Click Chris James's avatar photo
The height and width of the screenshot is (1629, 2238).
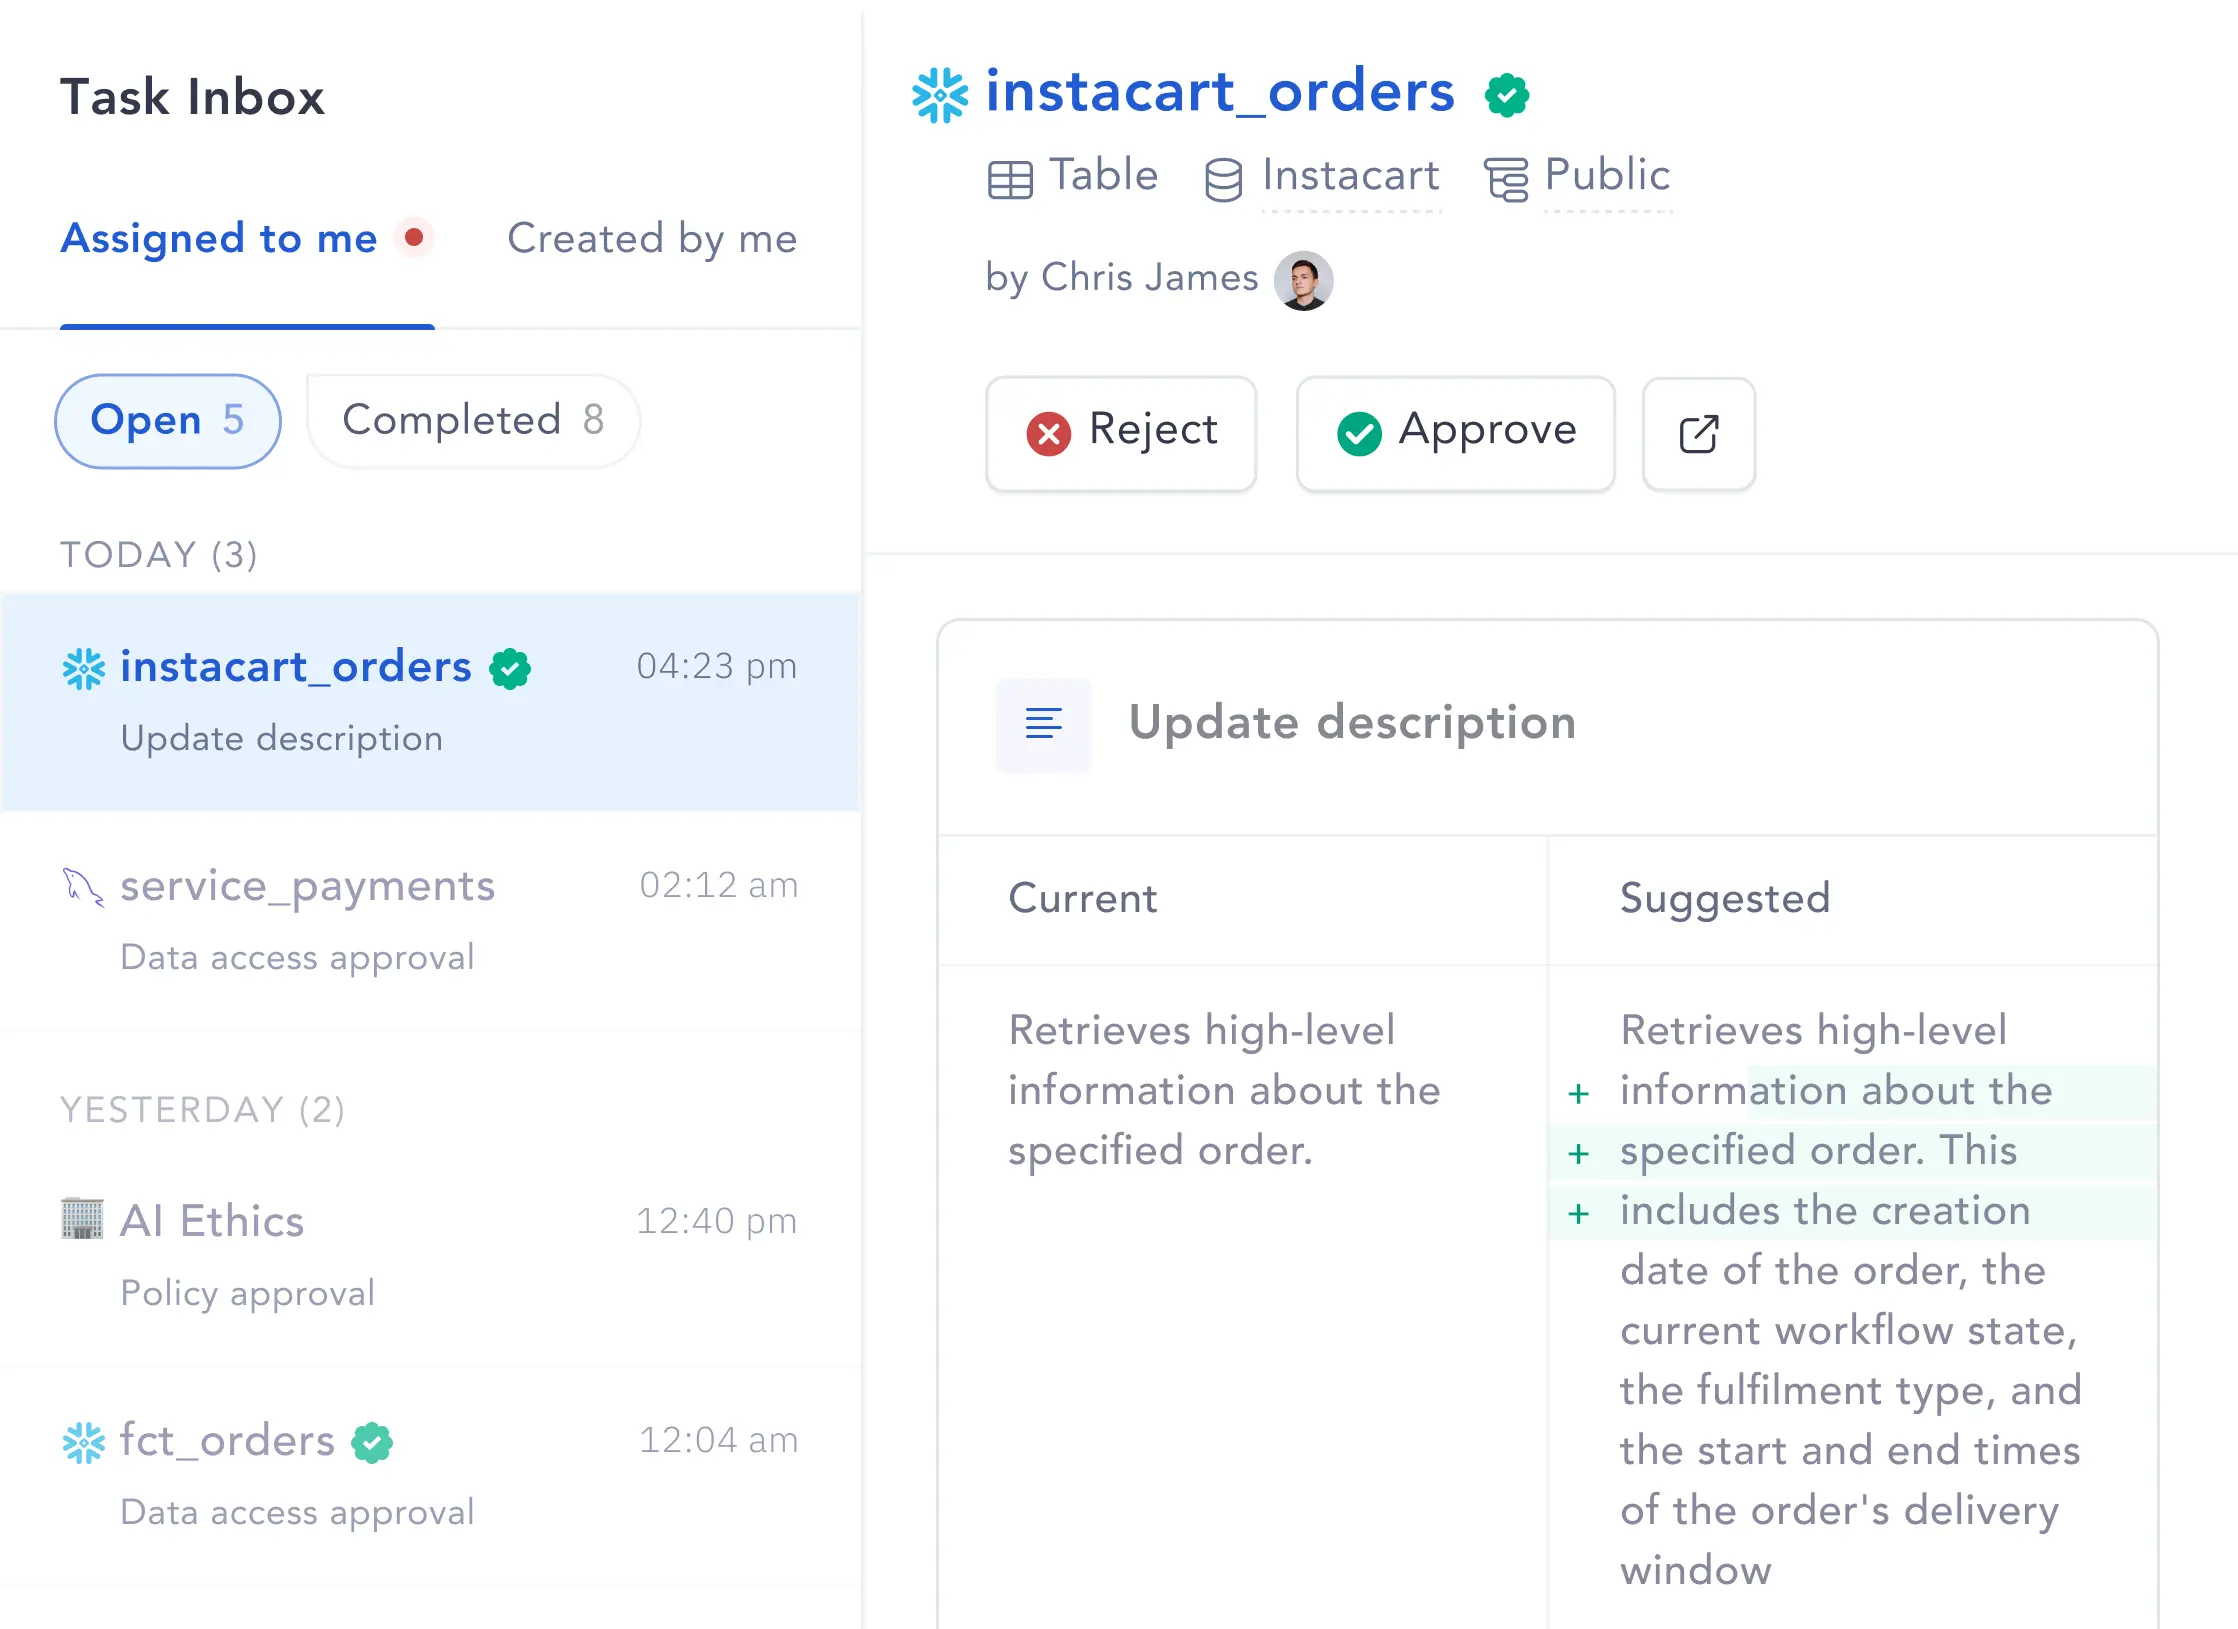click(1303, 280)
